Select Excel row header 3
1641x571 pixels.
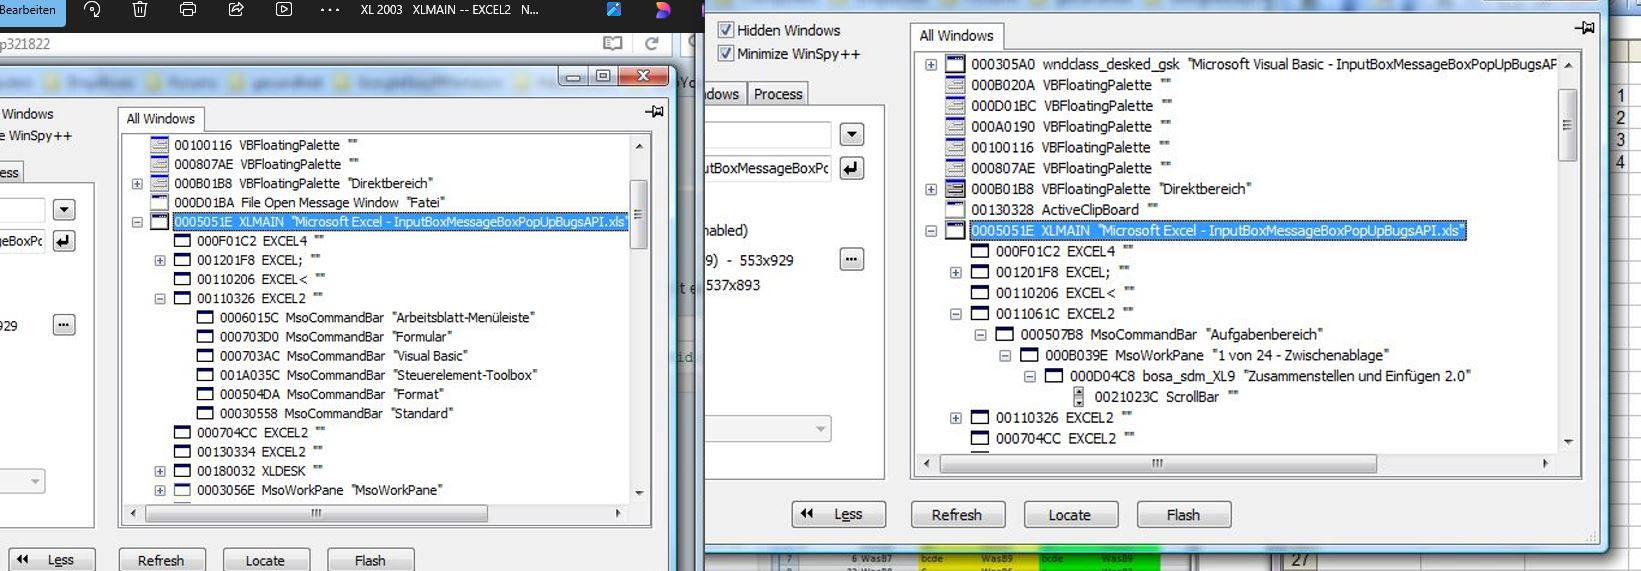pos(1620,140)
